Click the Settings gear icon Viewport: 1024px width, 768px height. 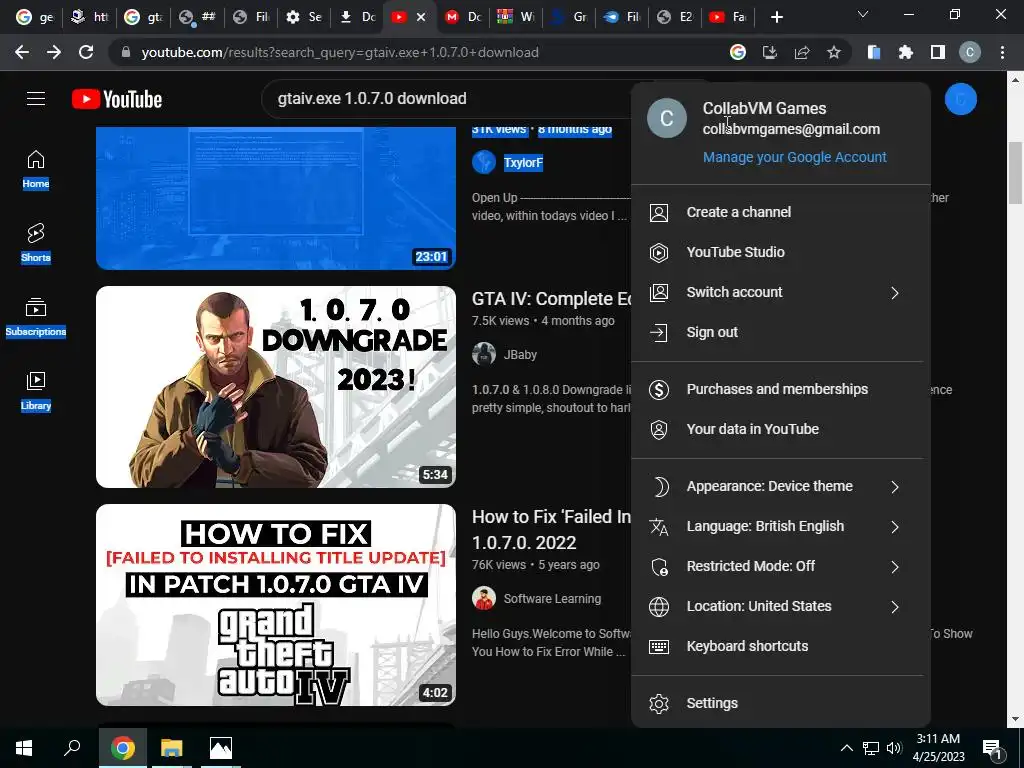coord(659,703)
